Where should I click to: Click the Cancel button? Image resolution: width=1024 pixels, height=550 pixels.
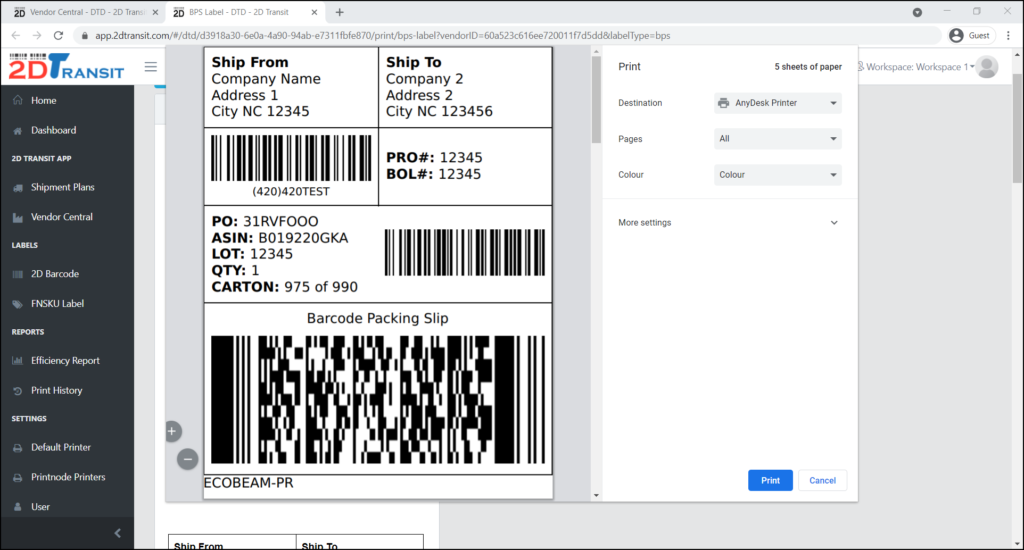coord(822,480)
